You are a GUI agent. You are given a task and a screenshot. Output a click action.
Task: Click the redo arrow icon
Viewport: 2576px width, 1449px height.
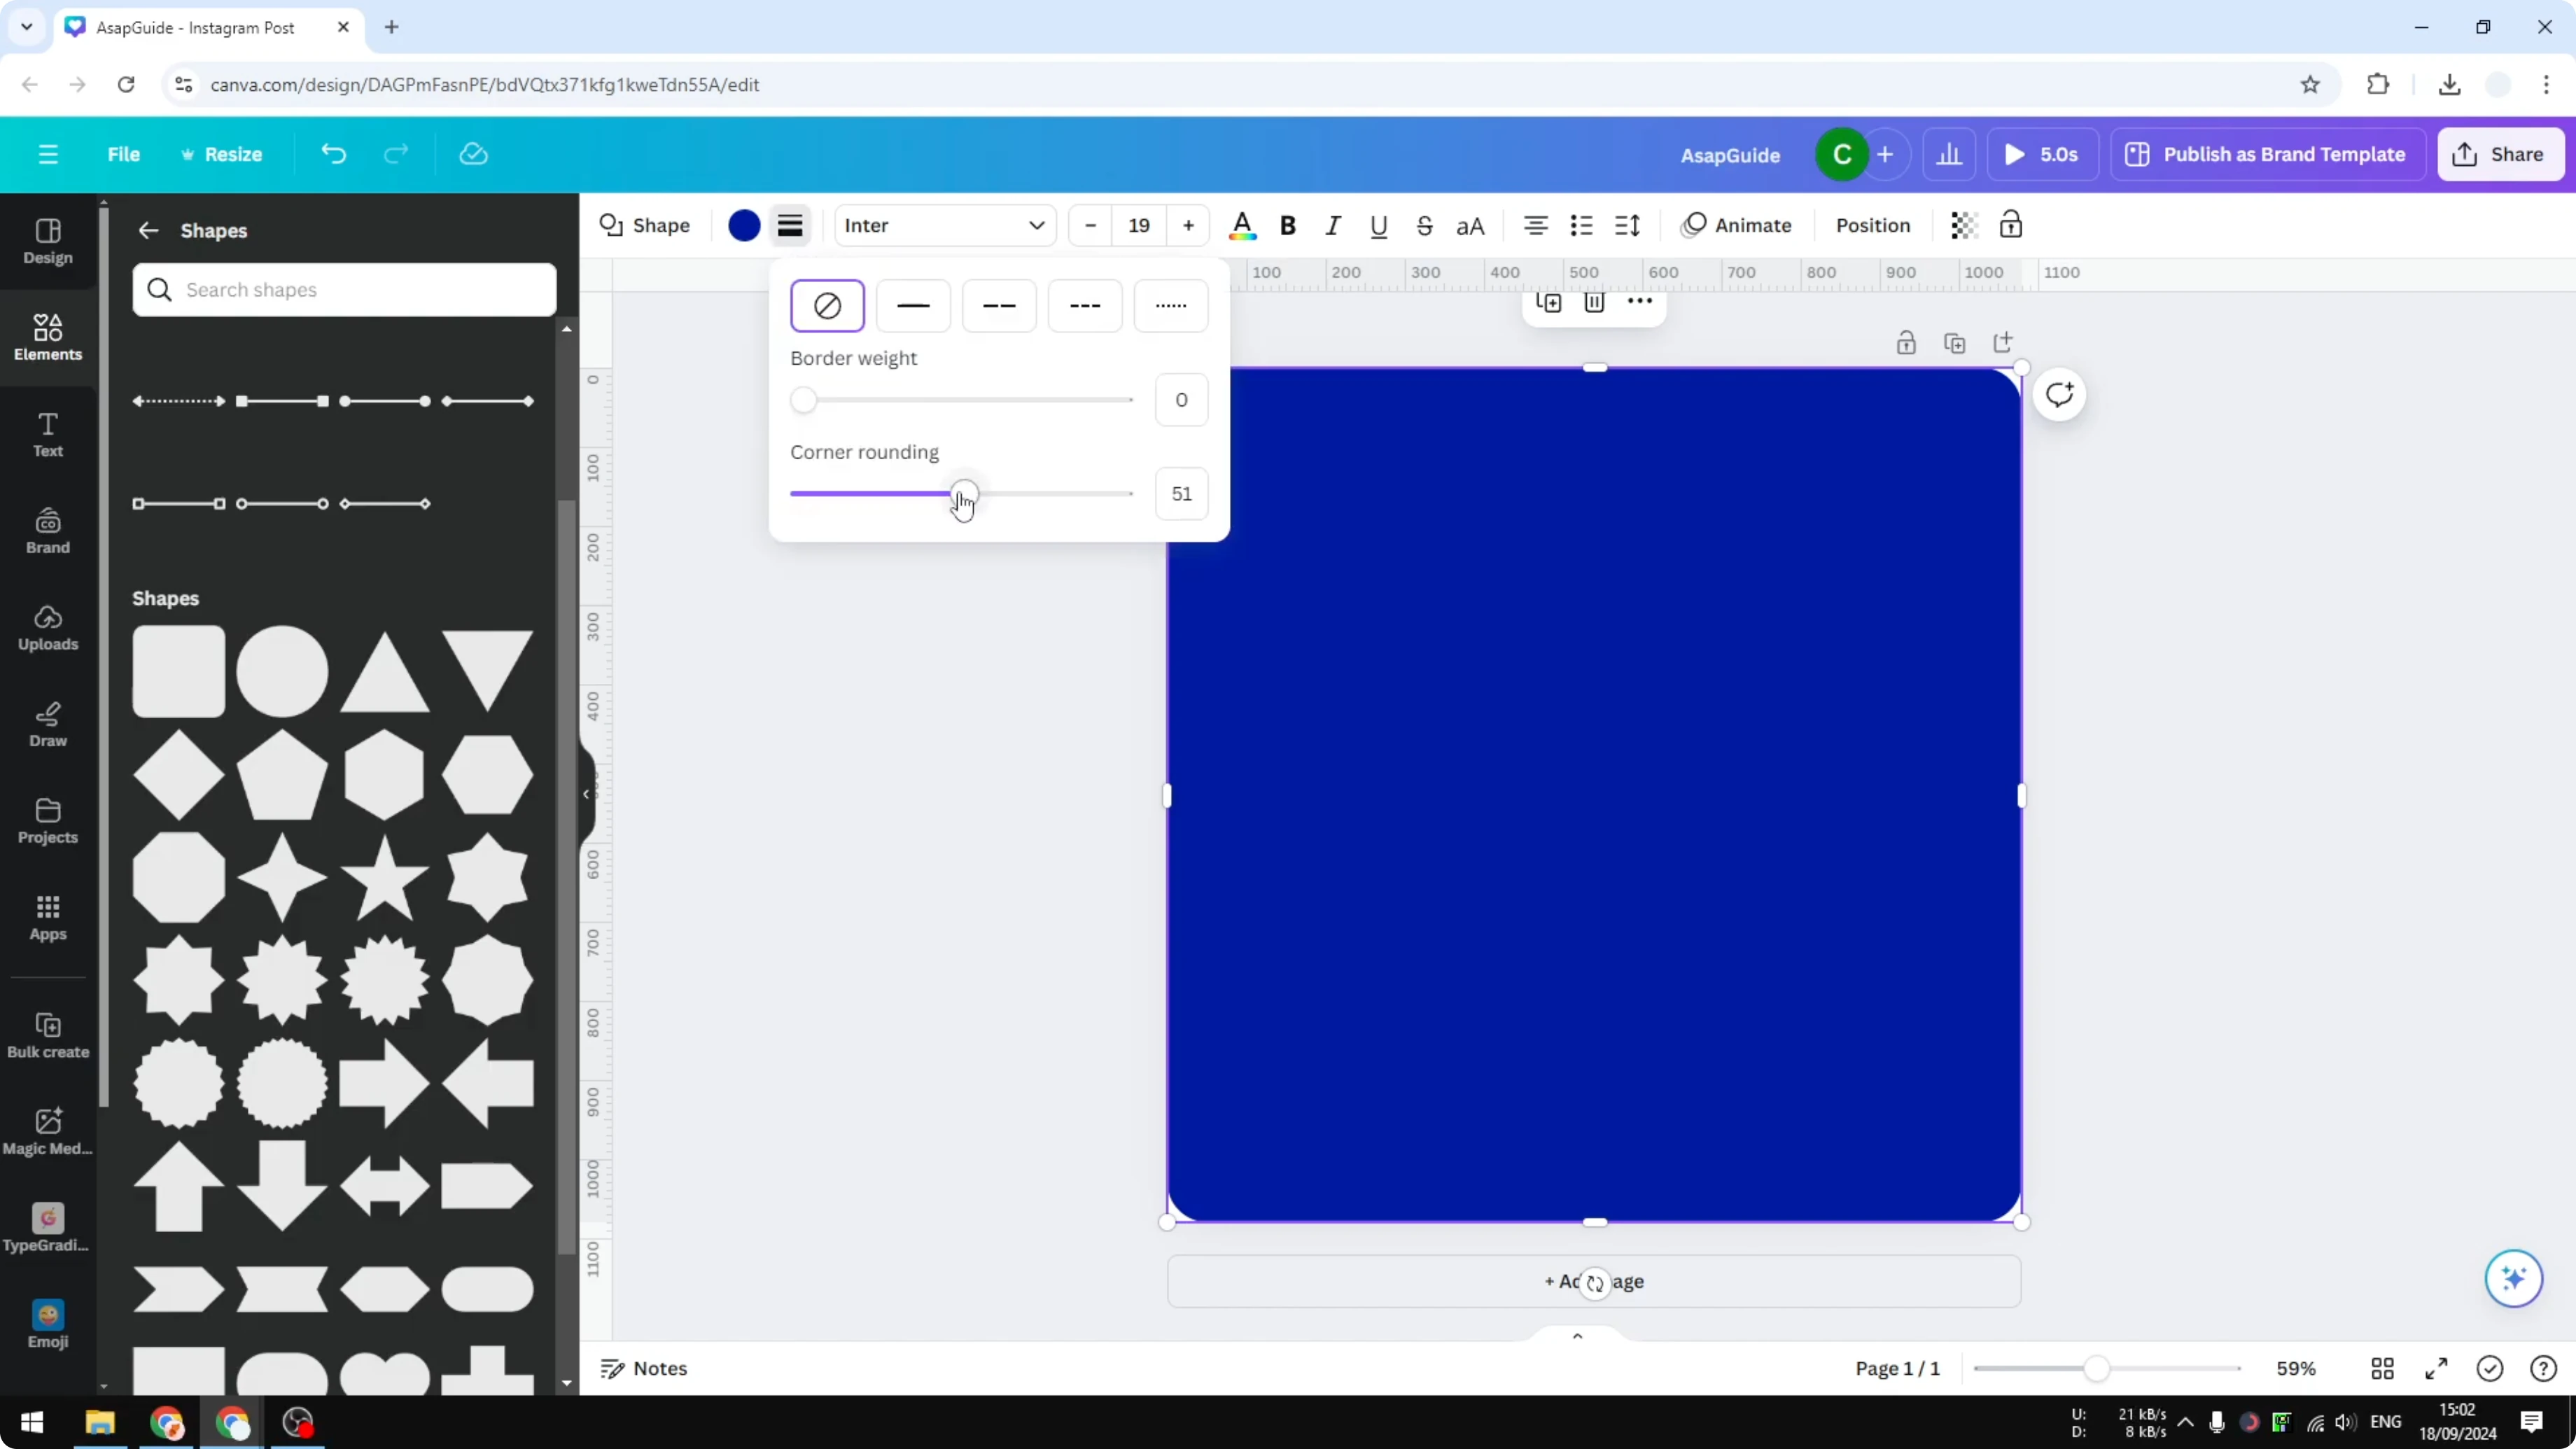coord(397,154)
